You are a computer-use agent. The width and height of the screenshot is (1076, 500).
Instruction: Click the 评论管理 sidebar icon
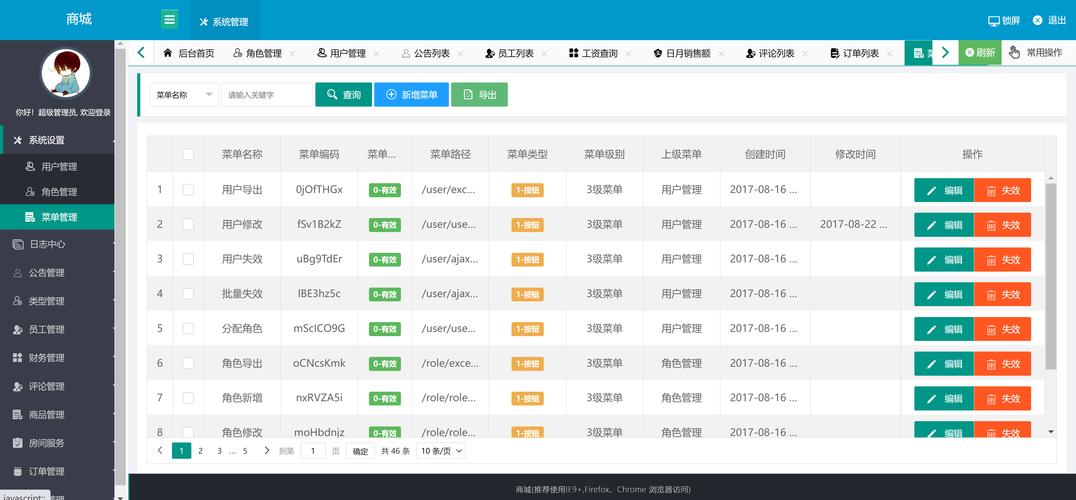(18, 387)
